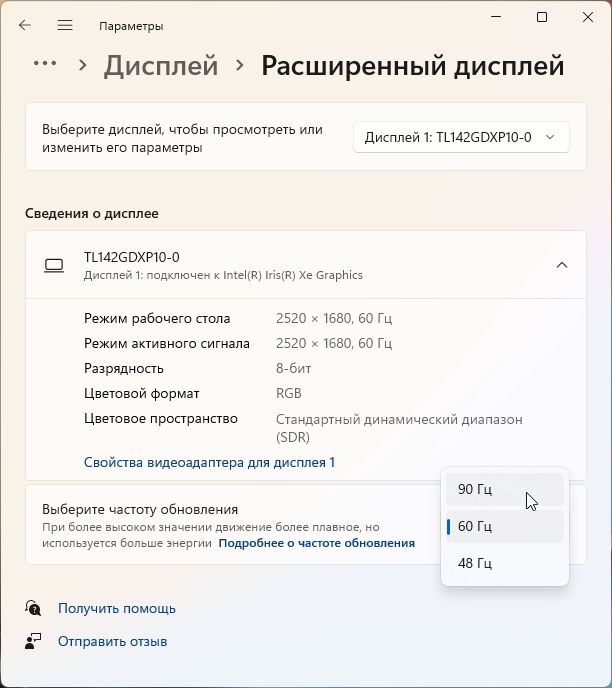The height and width of the screenshot is (688, 612).
Task: Open Подробнее о частоте обновления link
Action: click(x=316, y=543)
